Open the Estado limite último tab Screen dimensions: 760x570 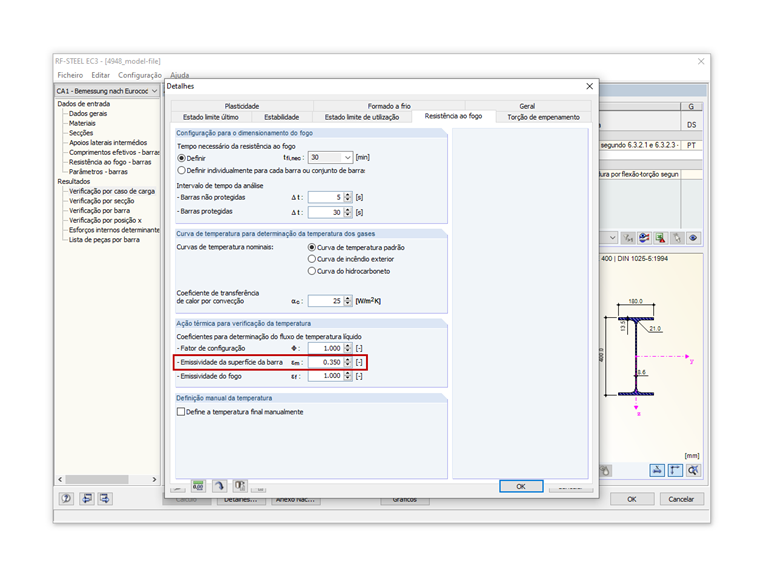[211, 117]
